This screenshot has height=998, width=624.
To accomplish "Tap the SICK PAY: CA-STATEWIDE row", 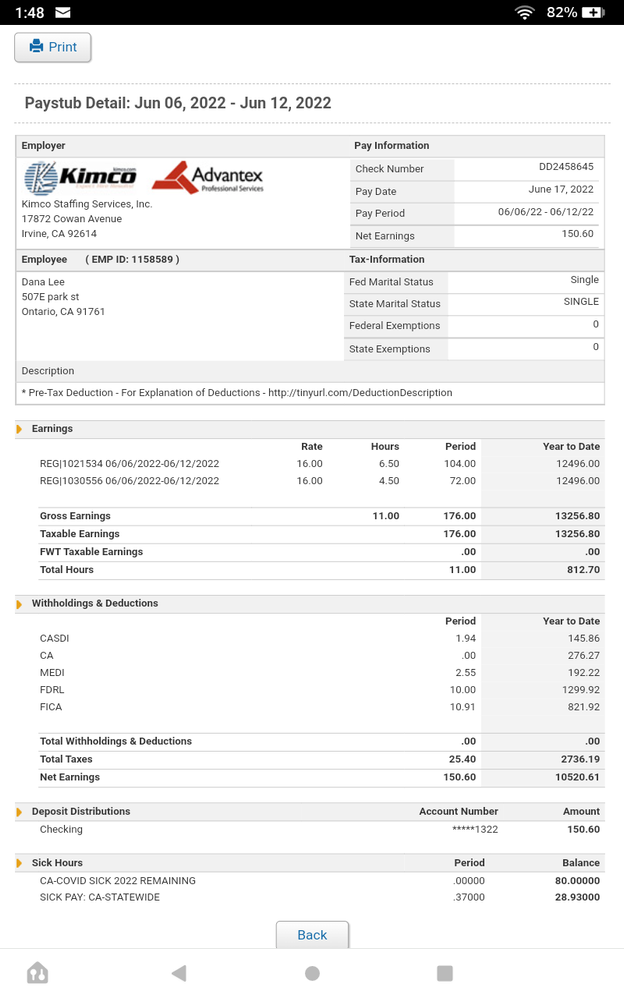I will (x=100, y=897).
